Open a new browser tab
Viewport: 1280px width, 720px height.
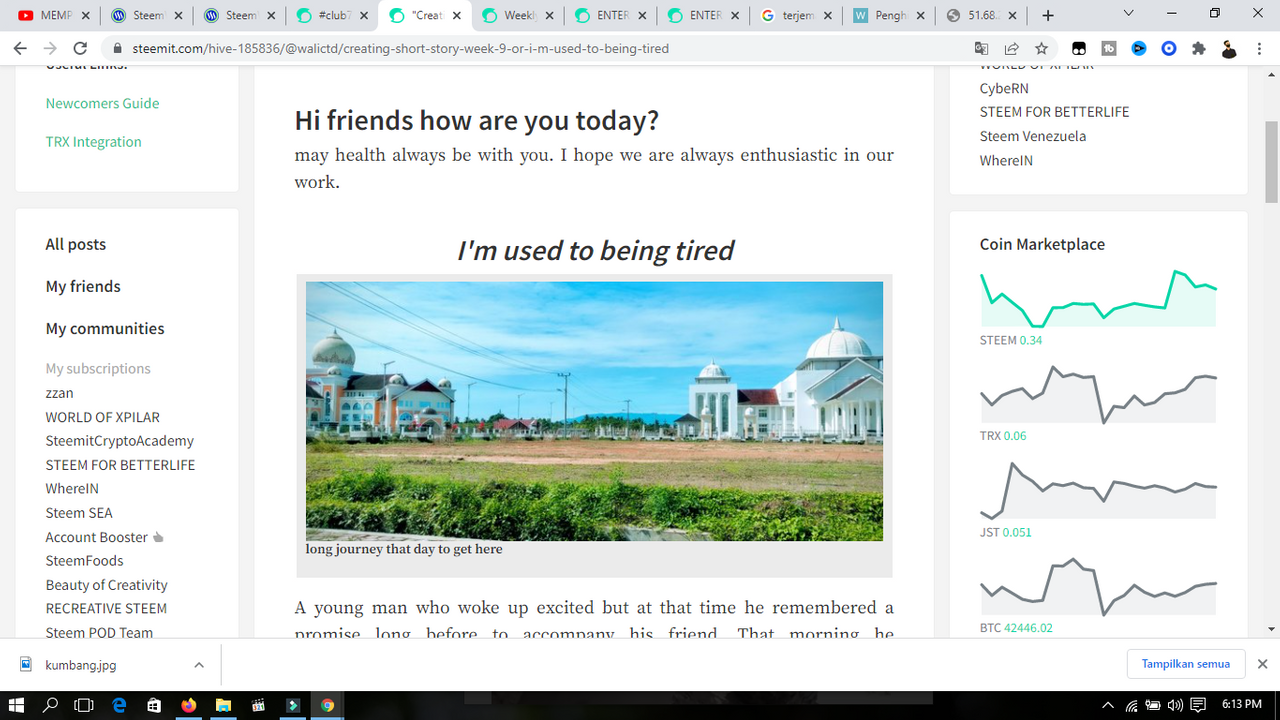pos(1048,15)
